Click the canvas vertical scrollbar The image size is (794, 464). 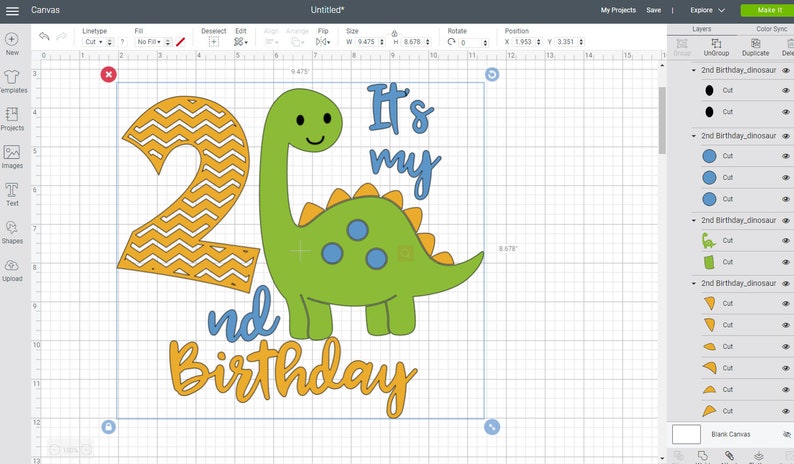coord(662,120)
